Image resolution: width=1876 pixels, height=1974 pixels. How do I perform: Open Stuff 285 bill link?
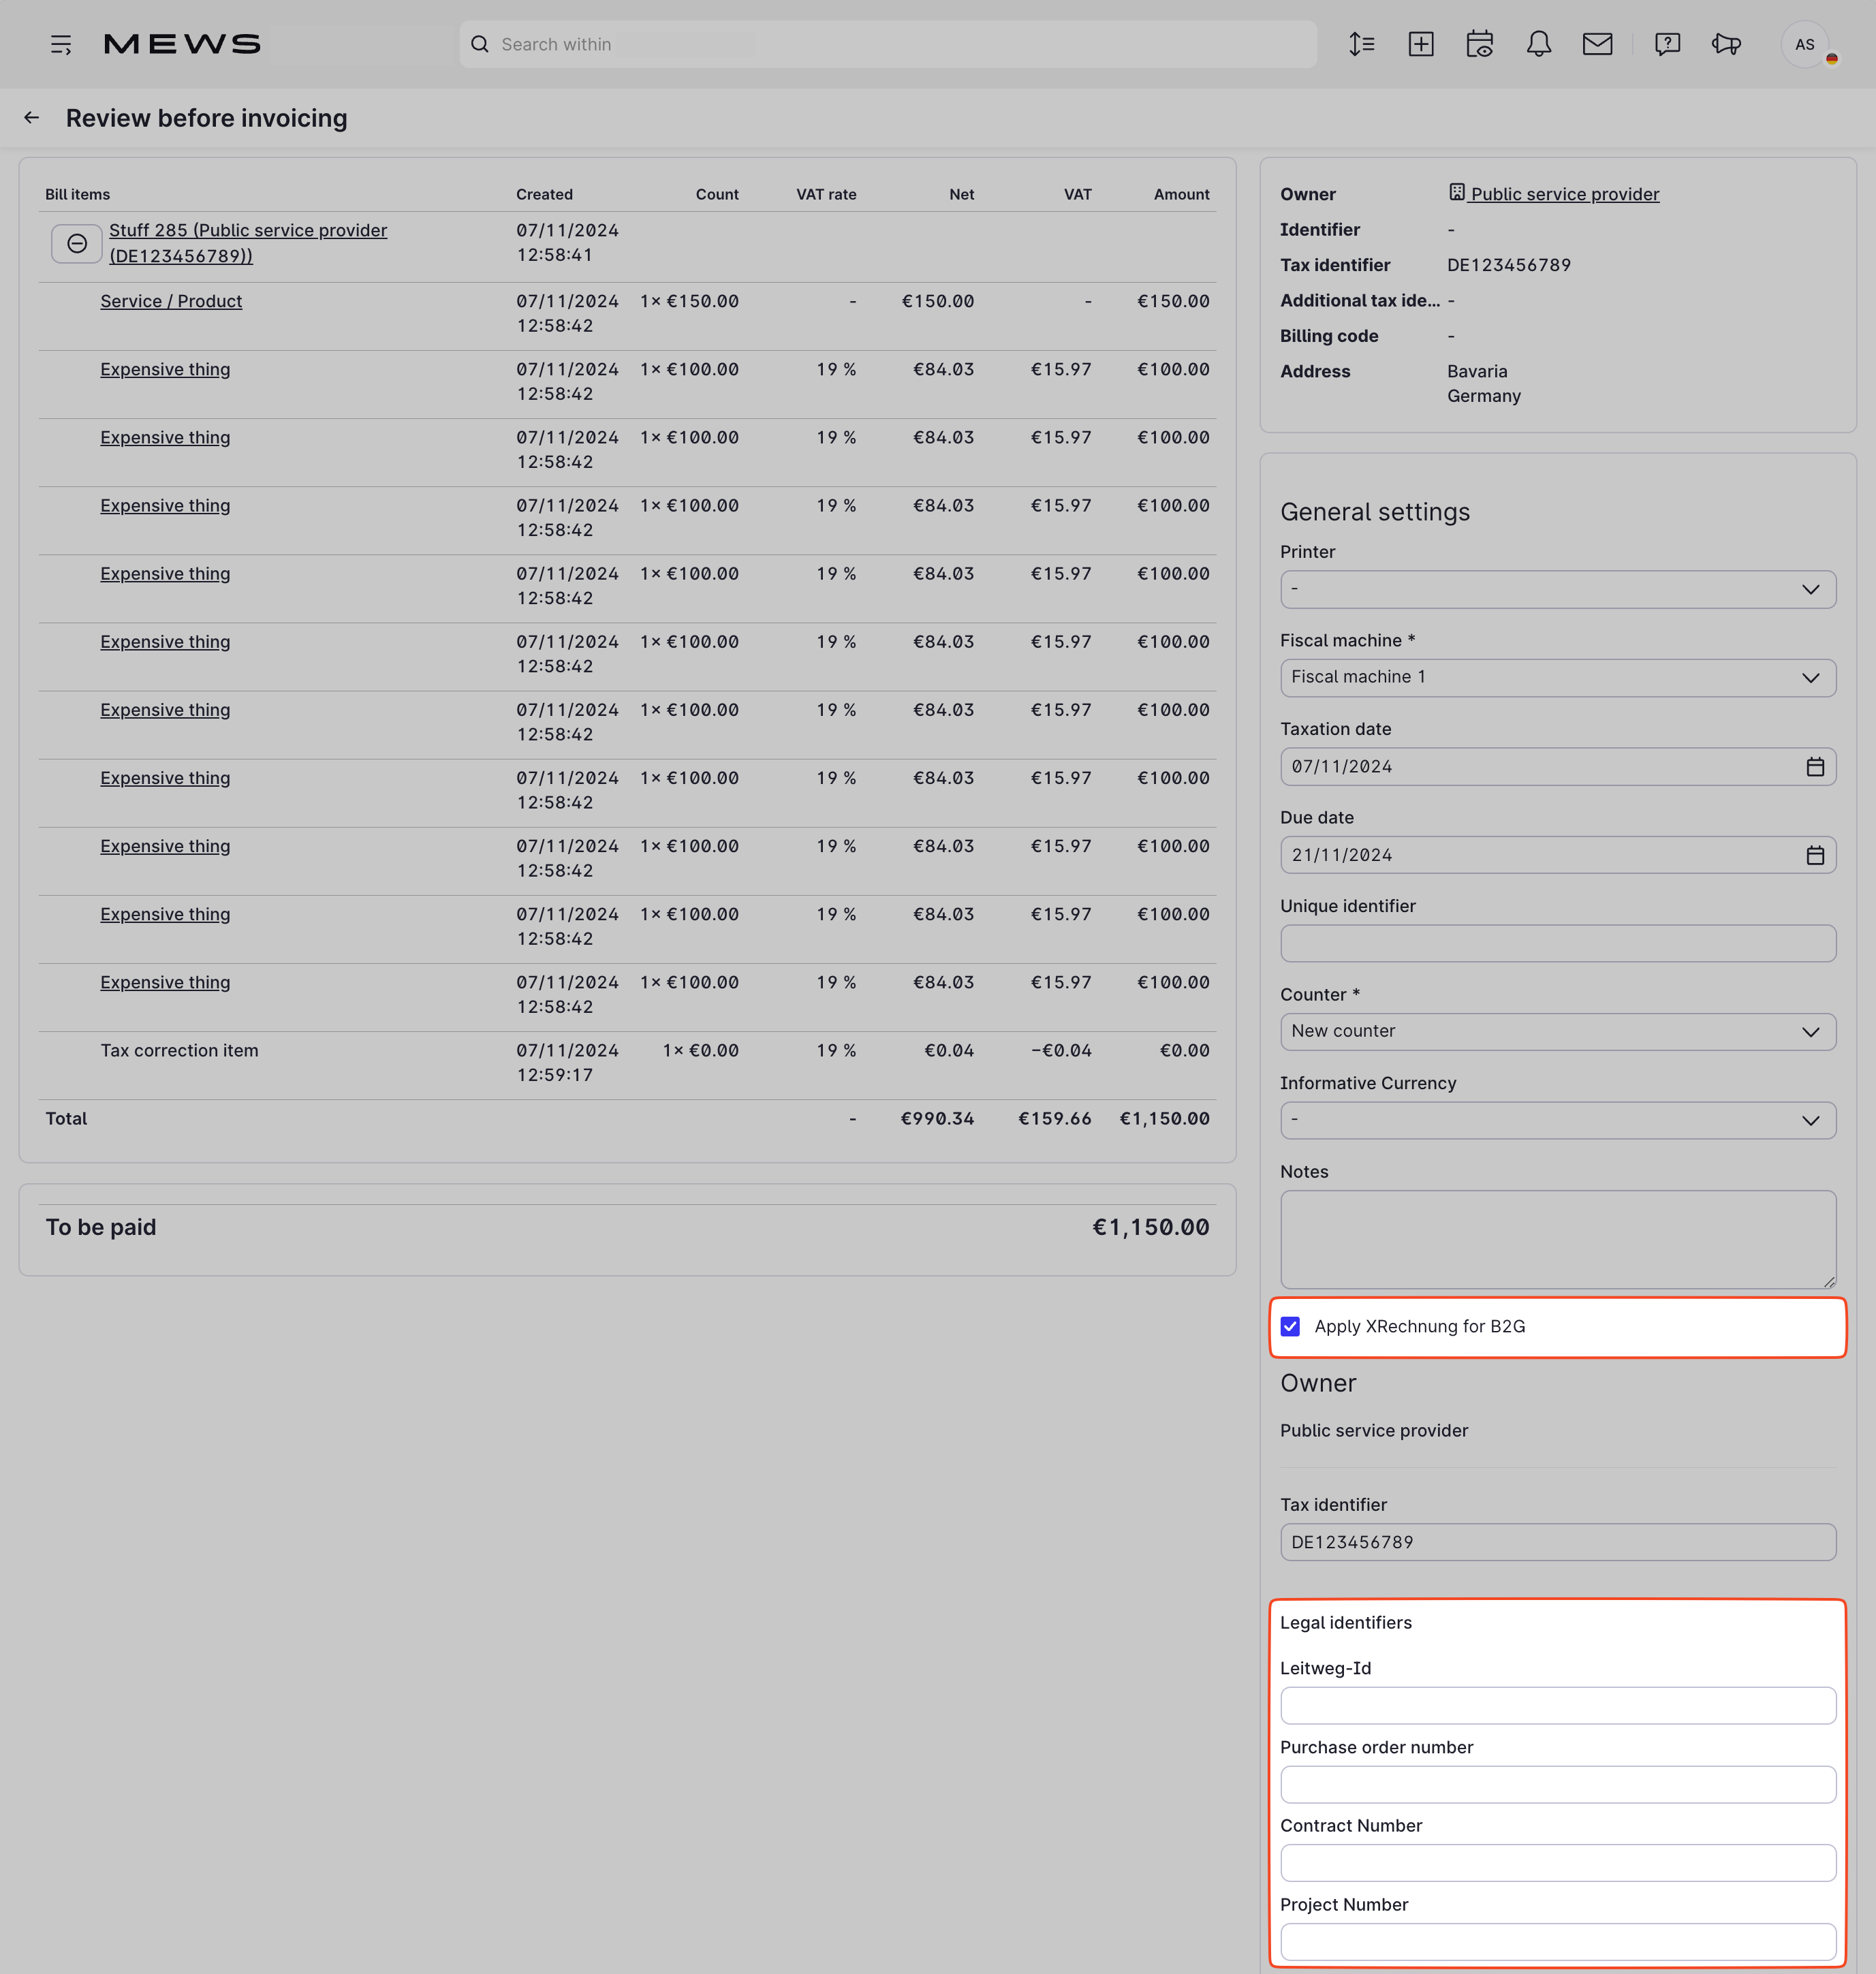point(248,243)
